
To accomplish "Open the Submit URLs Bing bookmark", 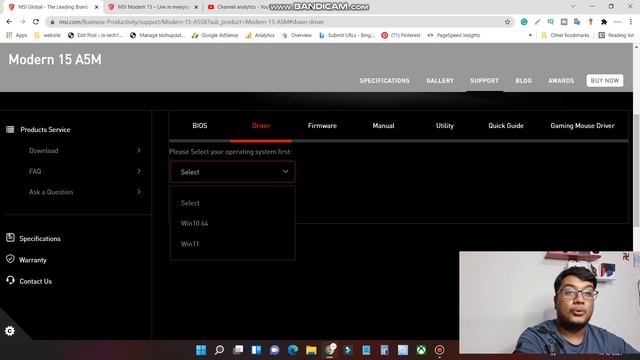I will coord(347,36).
